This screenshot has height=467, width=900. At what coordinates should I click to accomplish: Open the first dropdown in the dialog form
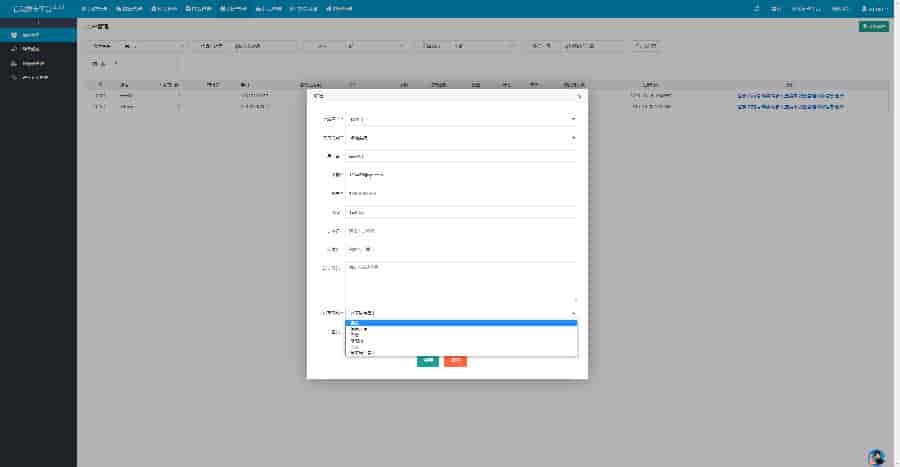tap(461, 118)
